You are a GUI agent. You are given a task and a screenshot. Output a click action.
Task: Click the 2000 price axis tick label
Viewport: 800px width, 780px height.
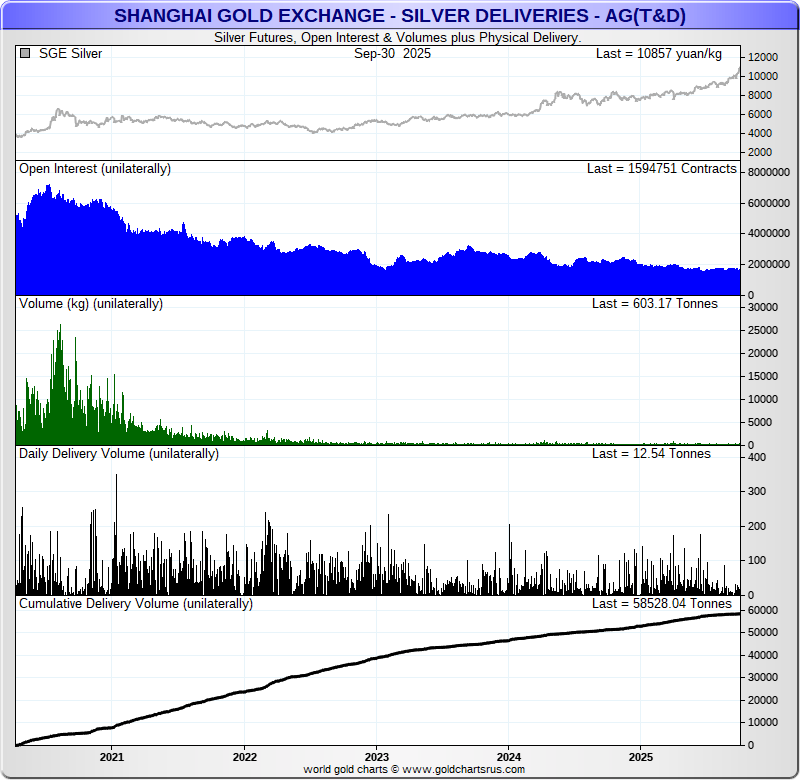(x=760, y=153)
